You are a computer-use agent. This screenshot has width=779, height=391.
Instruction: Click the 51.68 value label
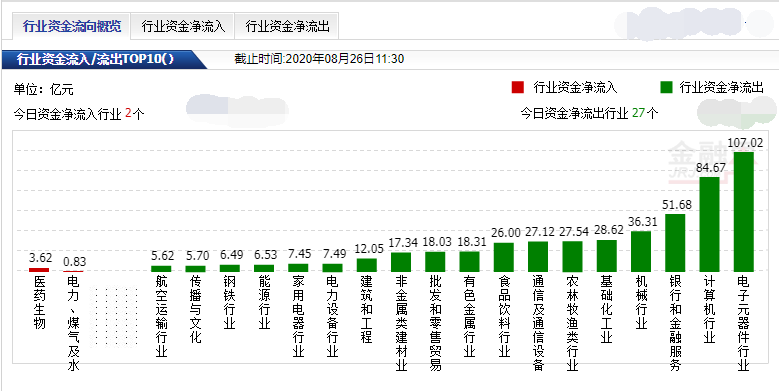[x=676, y=204]
